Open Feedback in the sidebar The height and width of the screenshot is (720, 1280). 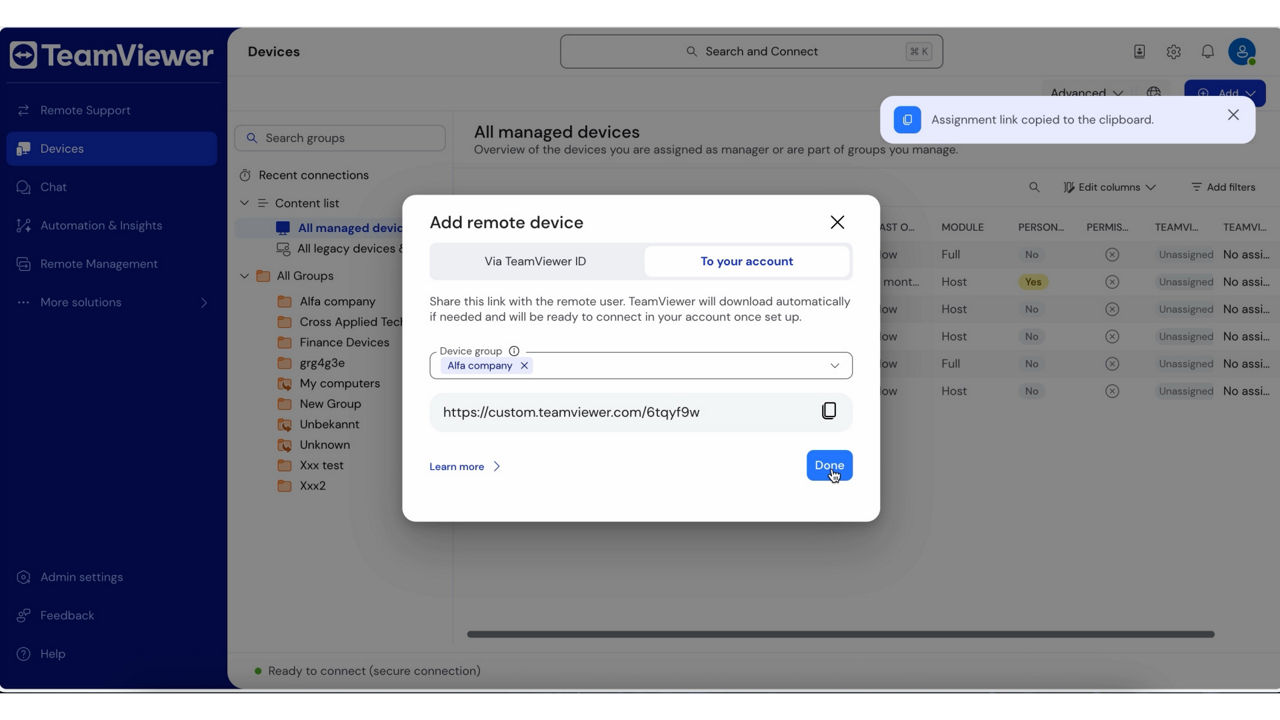[x=111, y=616]
